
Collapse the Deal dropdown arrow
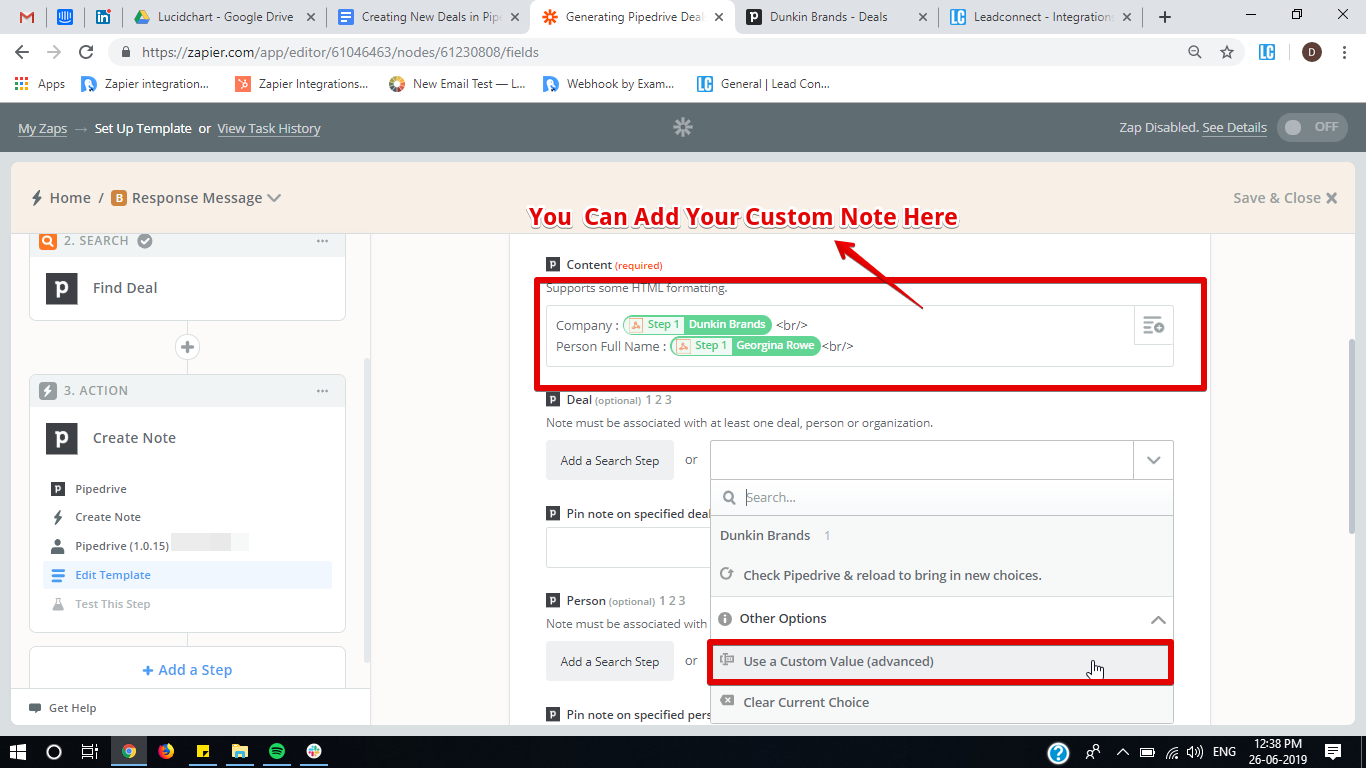pyautogui.click(x=1153, y=460)
